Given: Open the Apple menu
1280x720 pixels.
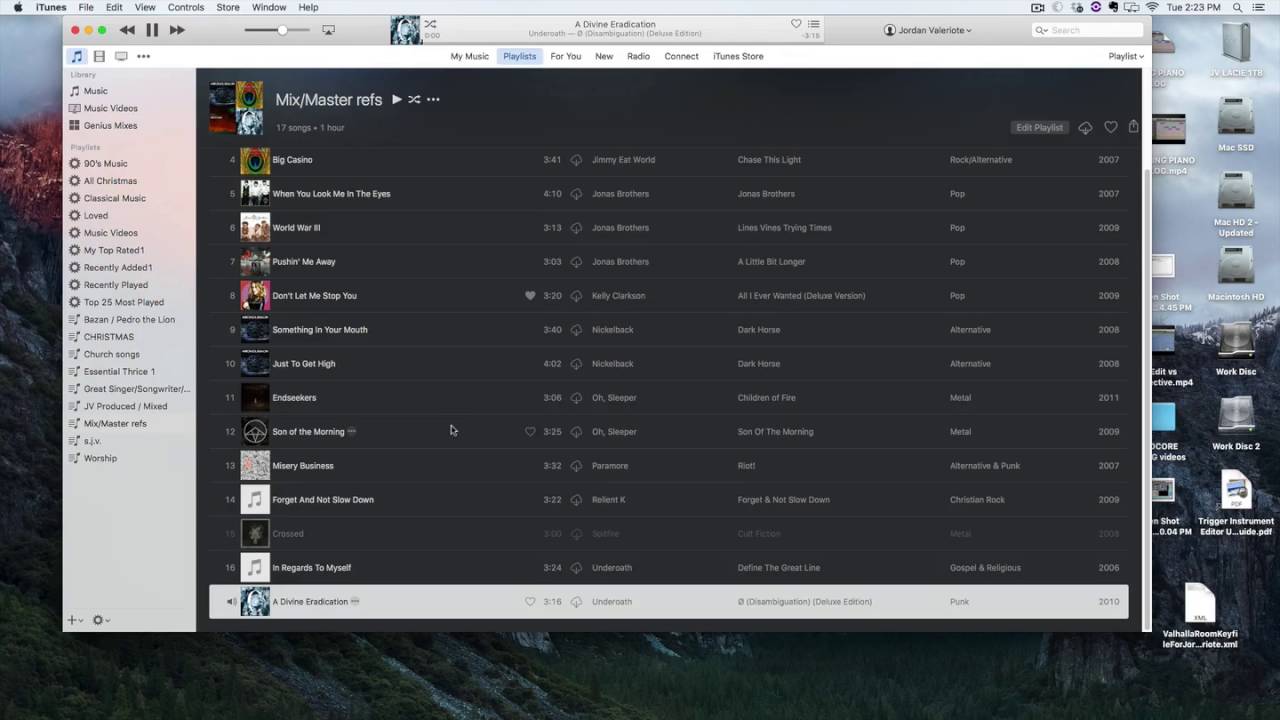Looking at the screenshot, I should coord(17,7).
